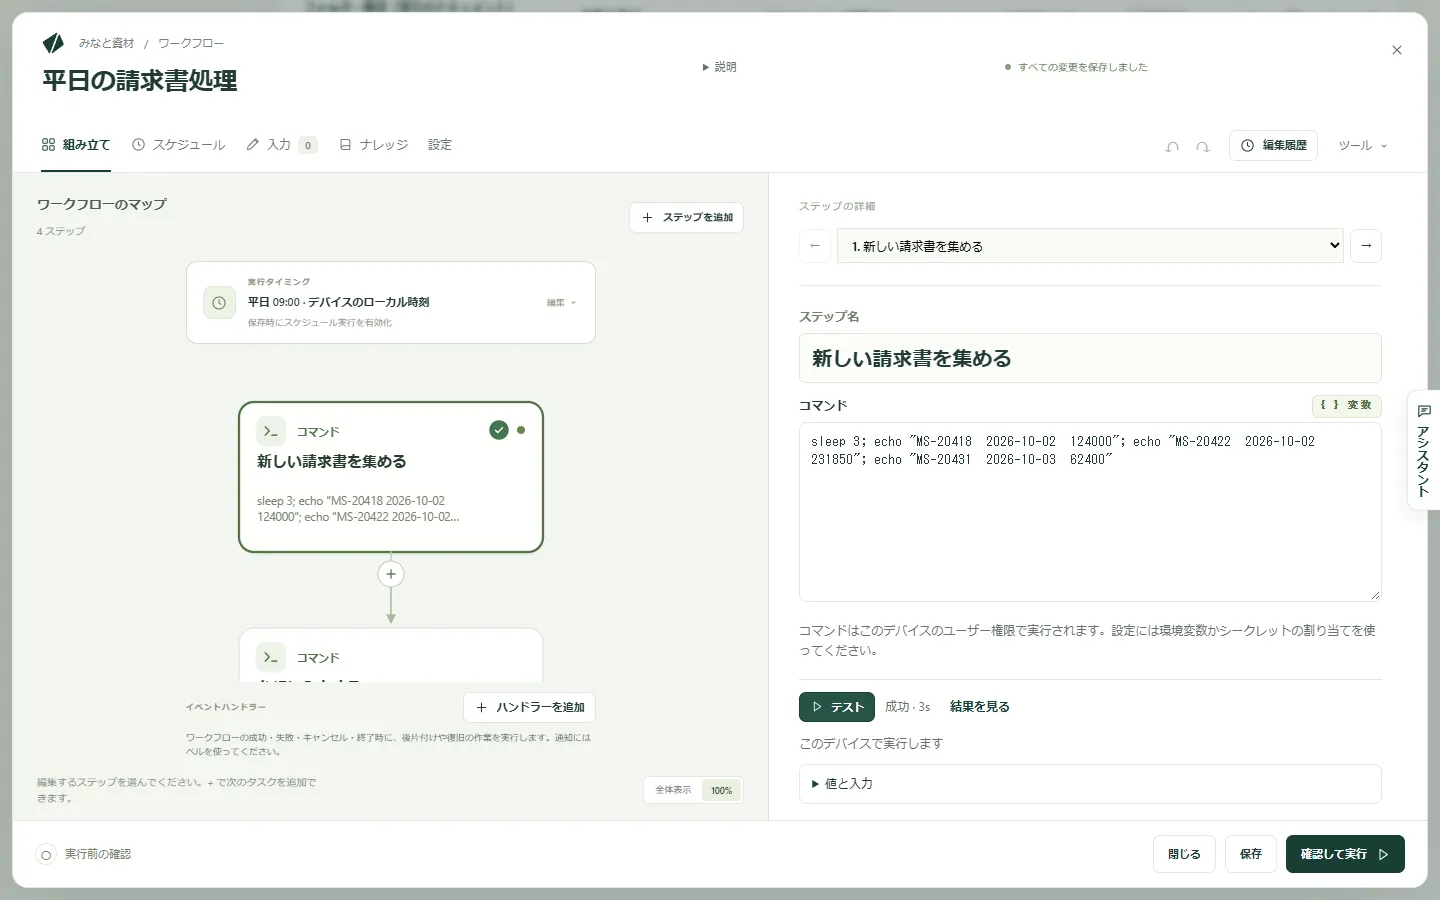Image resolution: width=1440 pixels, height=900 pixels.
Task: Go to previous step with left arrow
Action: click(815, 246)
